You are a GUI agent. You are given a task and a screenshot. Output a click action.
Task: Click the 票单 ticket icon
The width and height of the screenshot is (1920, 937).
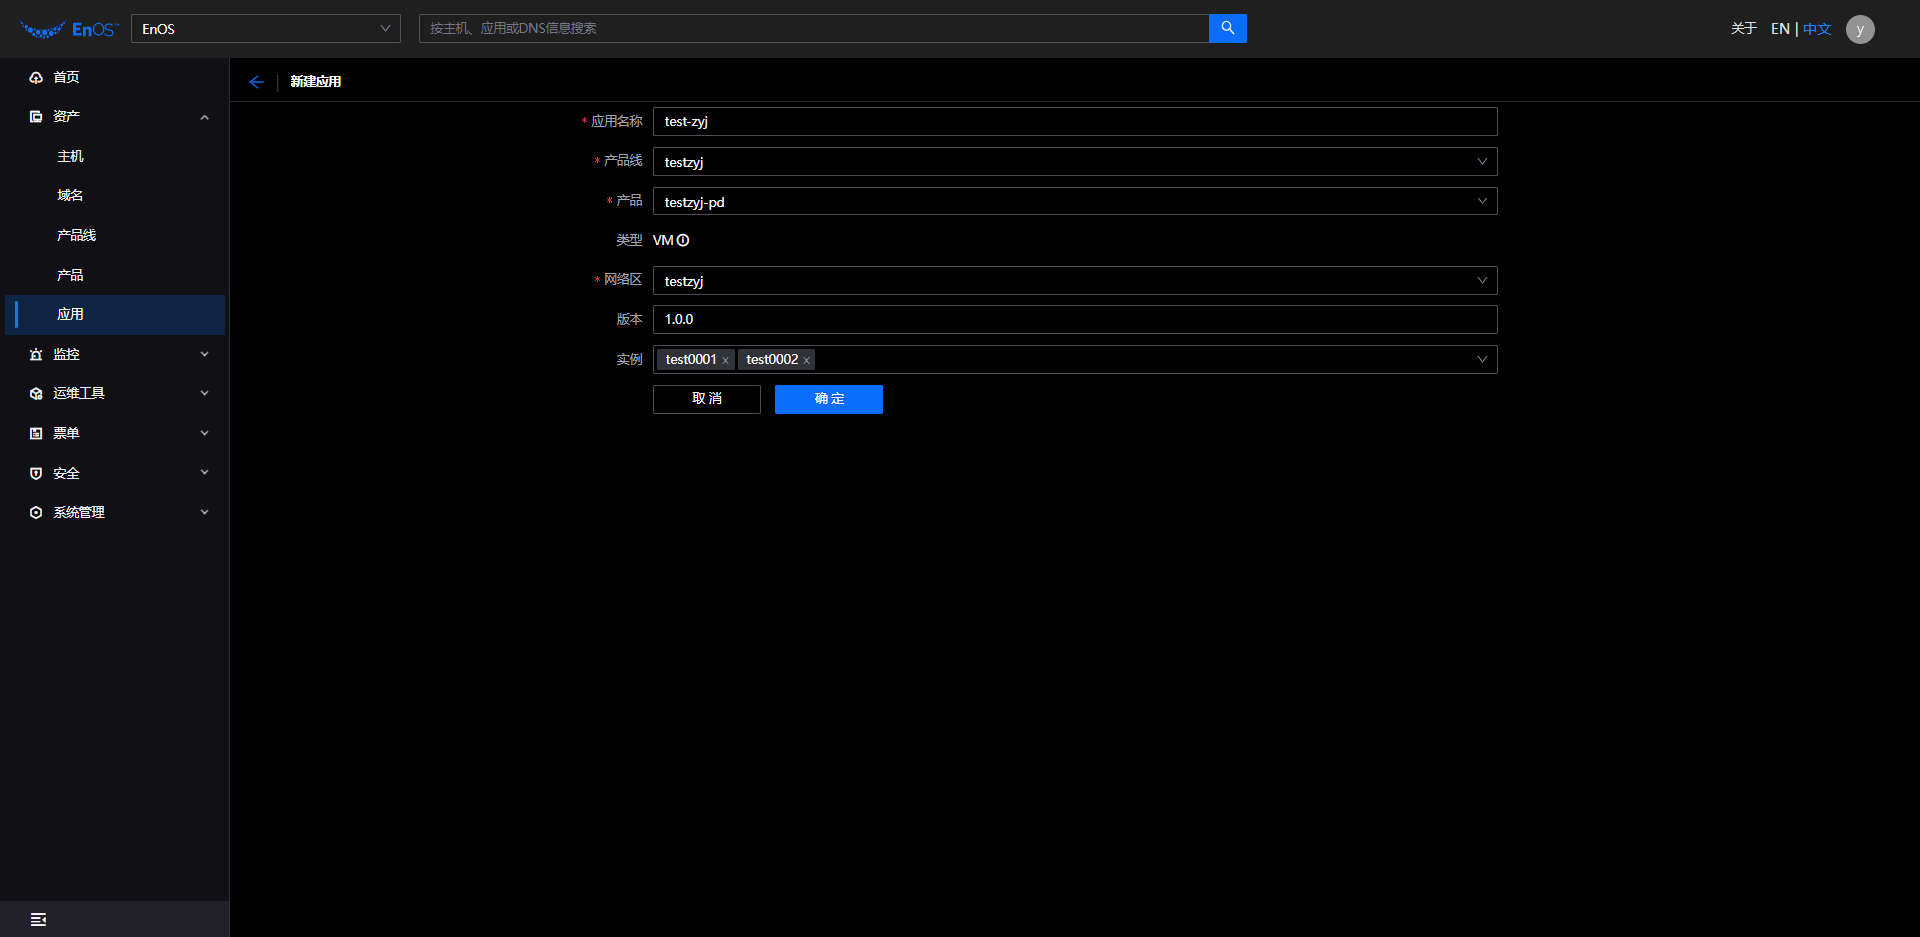(36, 433)
